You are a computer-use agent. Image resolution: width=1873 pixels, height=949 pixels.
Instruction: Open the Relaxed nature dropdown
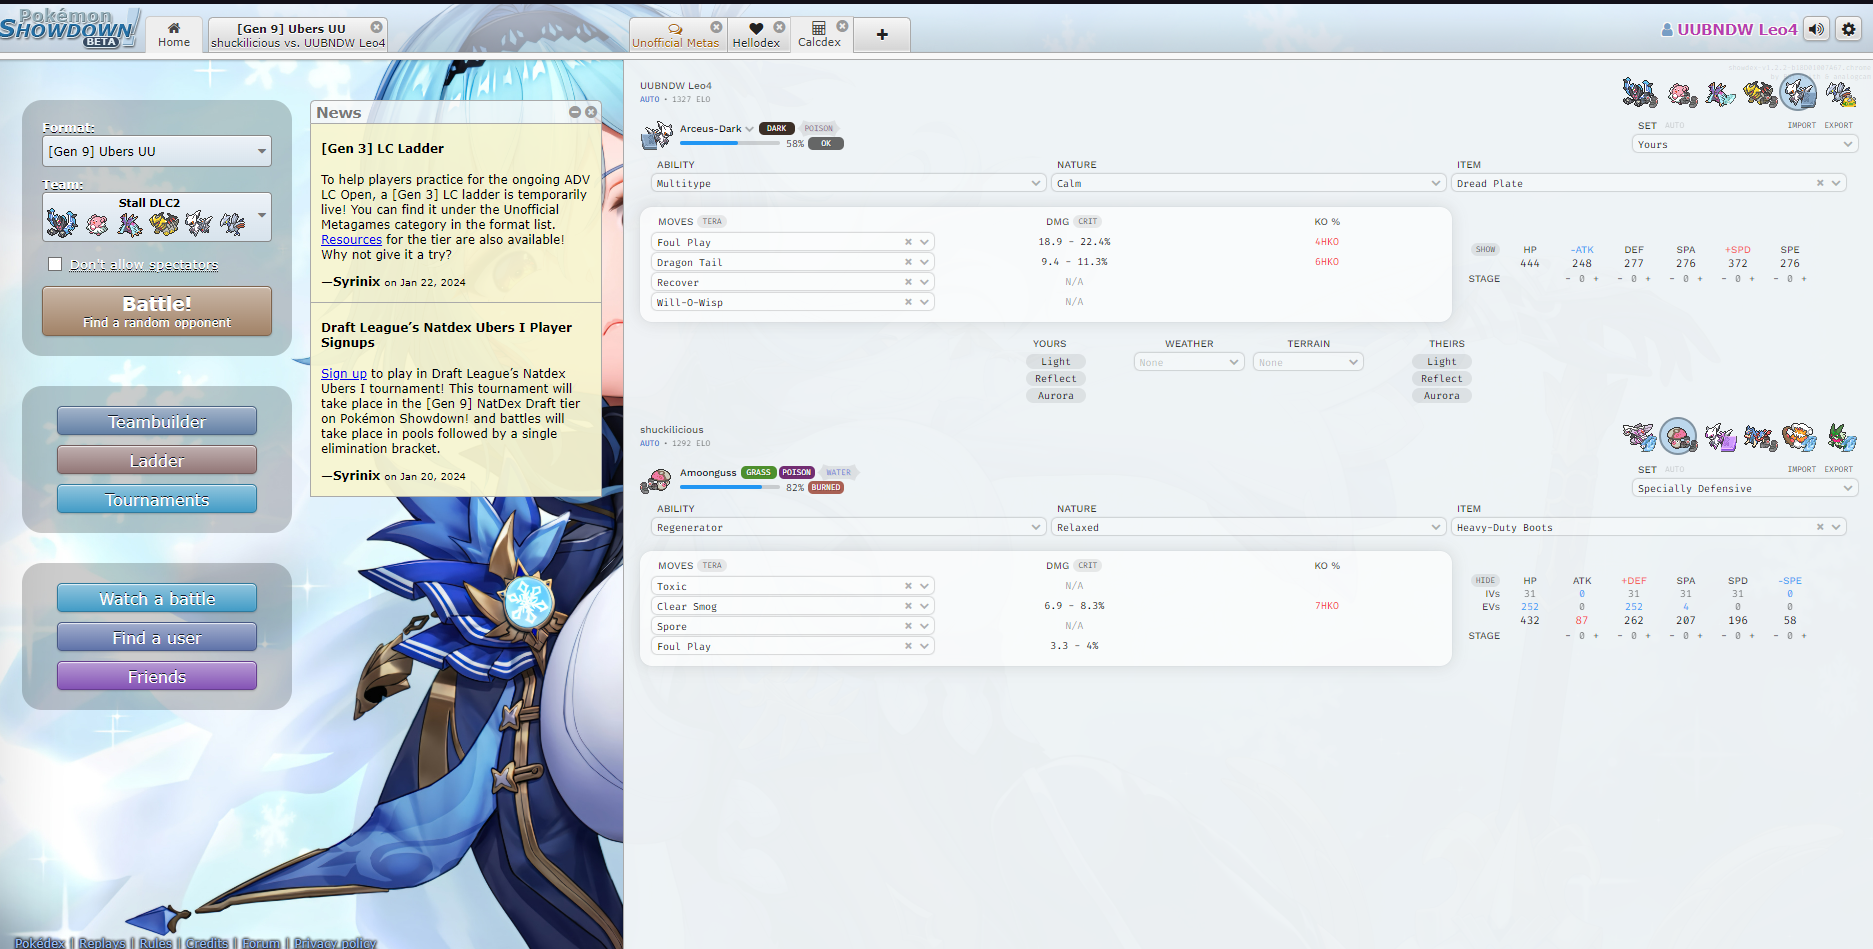pyautogui.click(x=1249, y=527)
